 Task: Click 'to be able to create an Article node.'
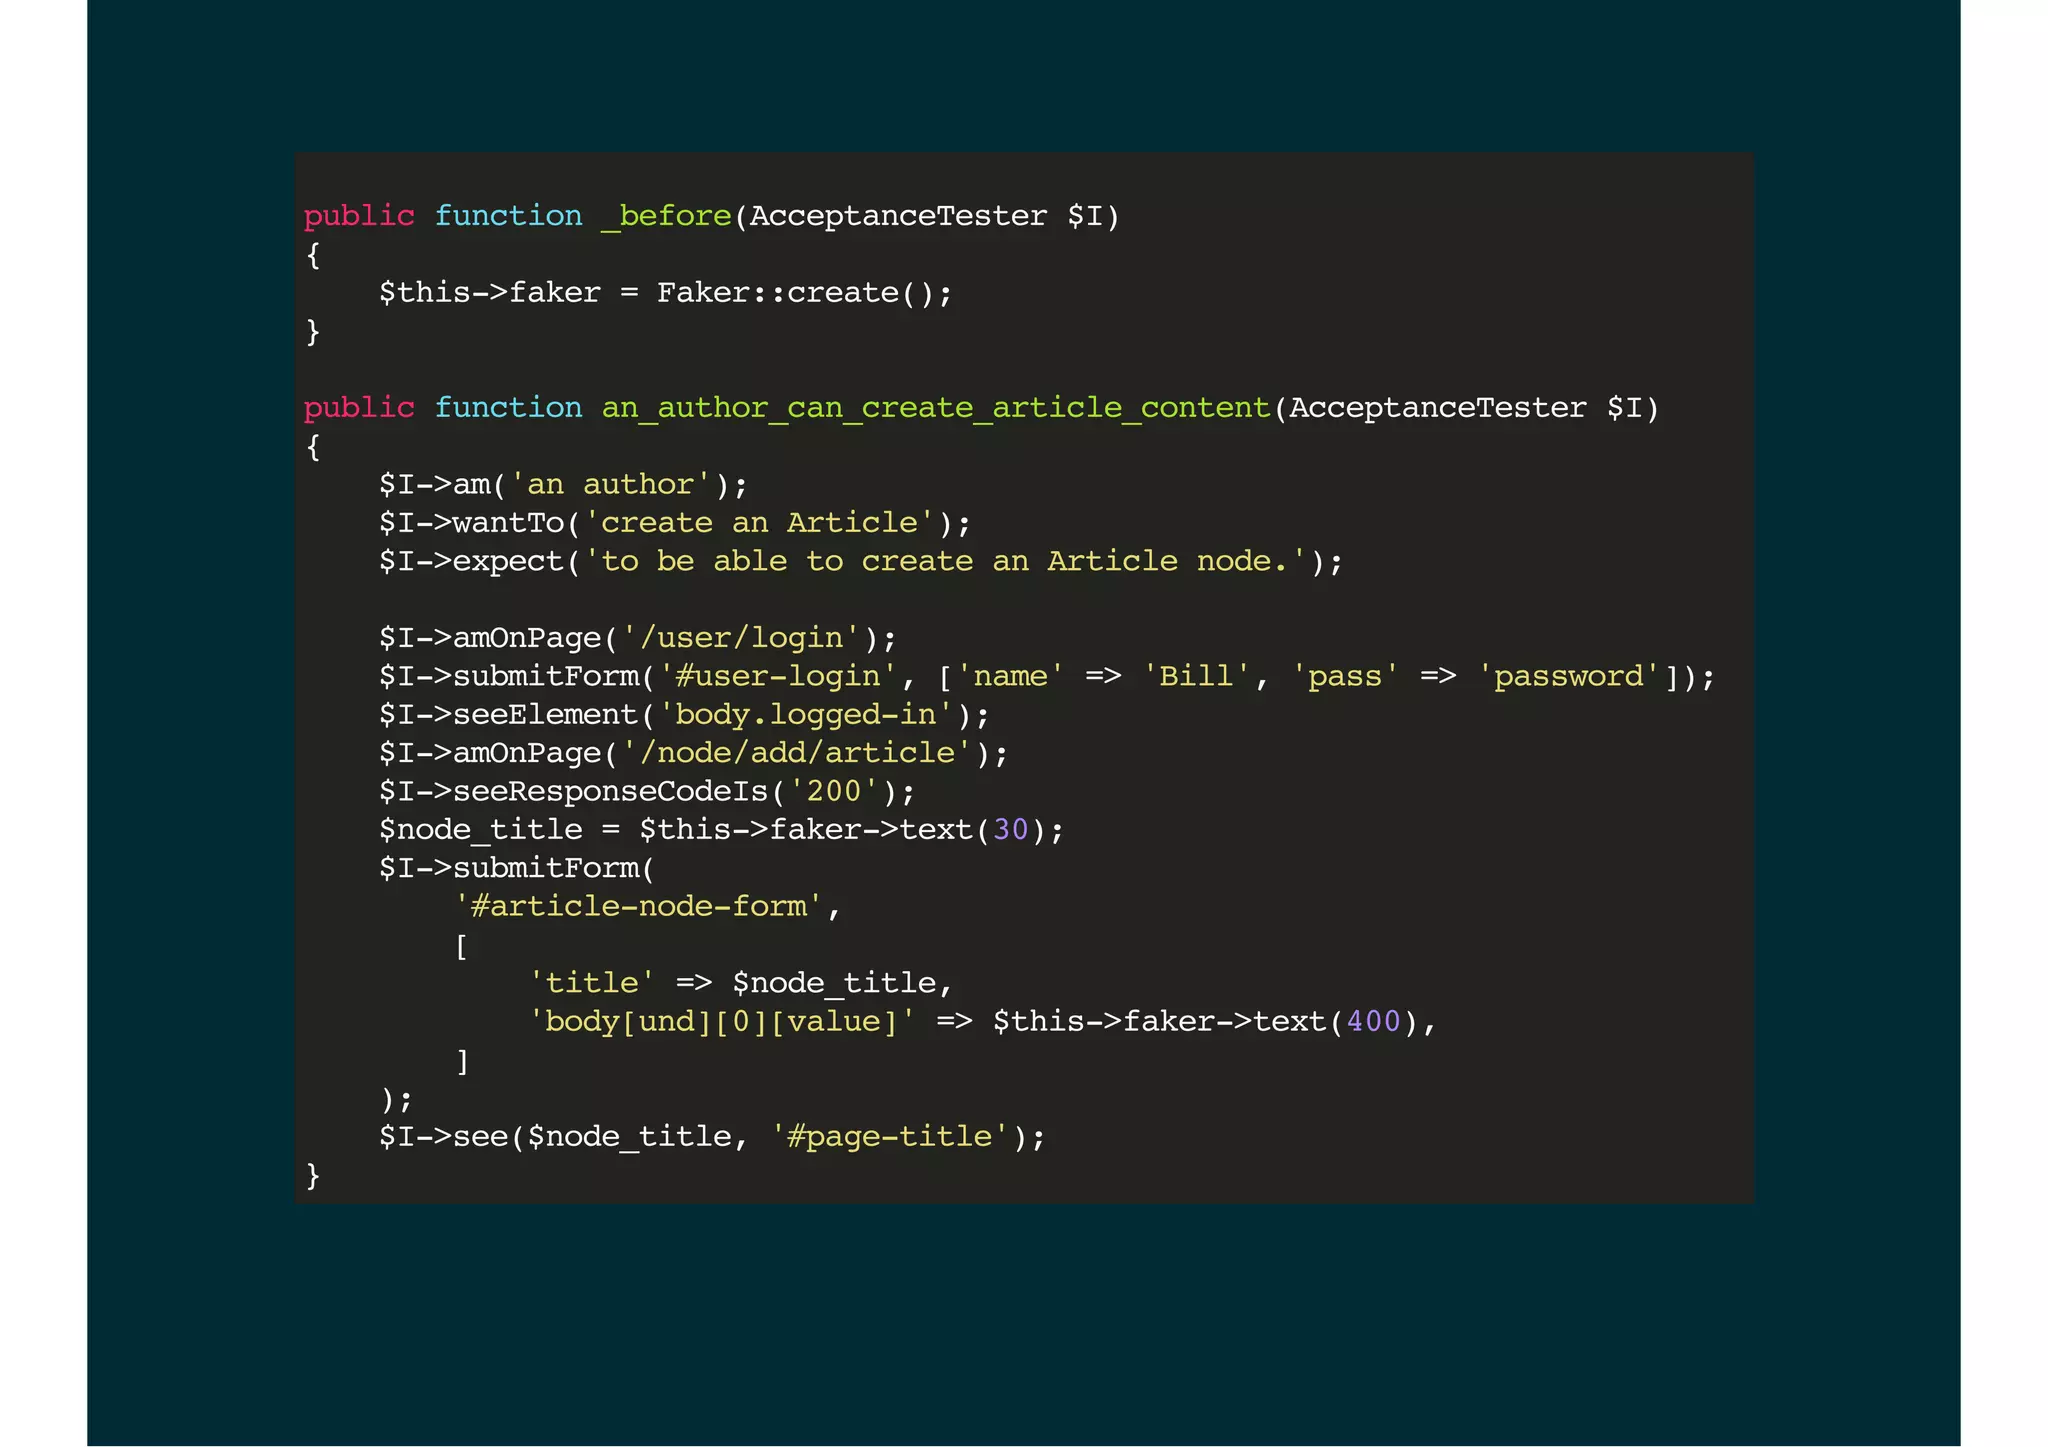click(946, 561)
